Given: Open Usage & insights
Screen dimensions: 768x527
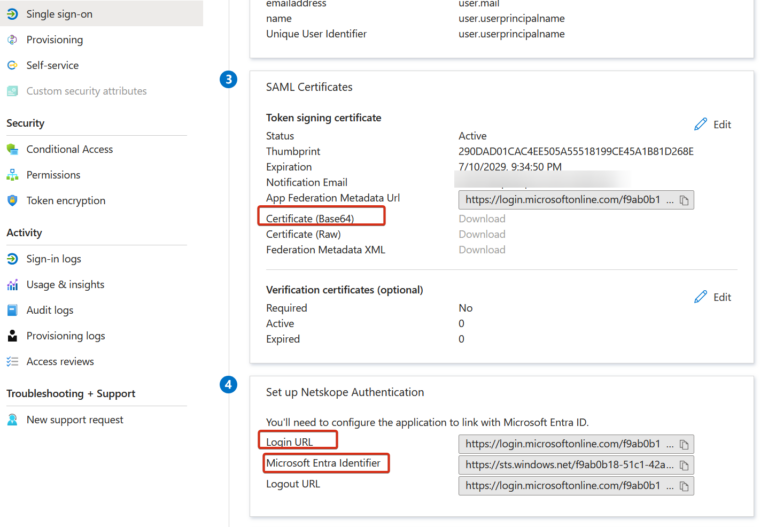Looking at the screenshot, I should tap(65, 285).
